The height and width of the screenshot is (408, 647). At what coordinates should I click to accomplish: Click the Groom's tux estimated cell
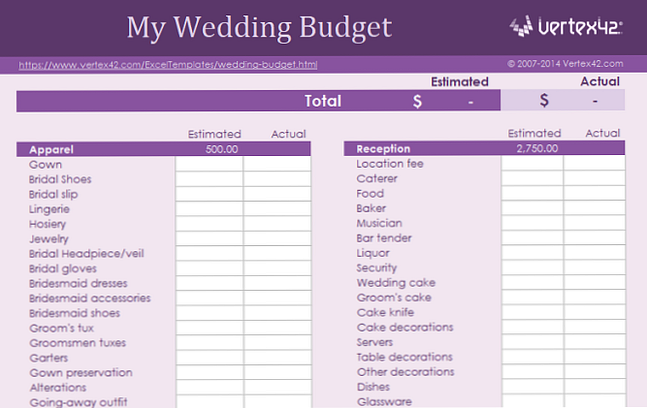coord(209,328)
